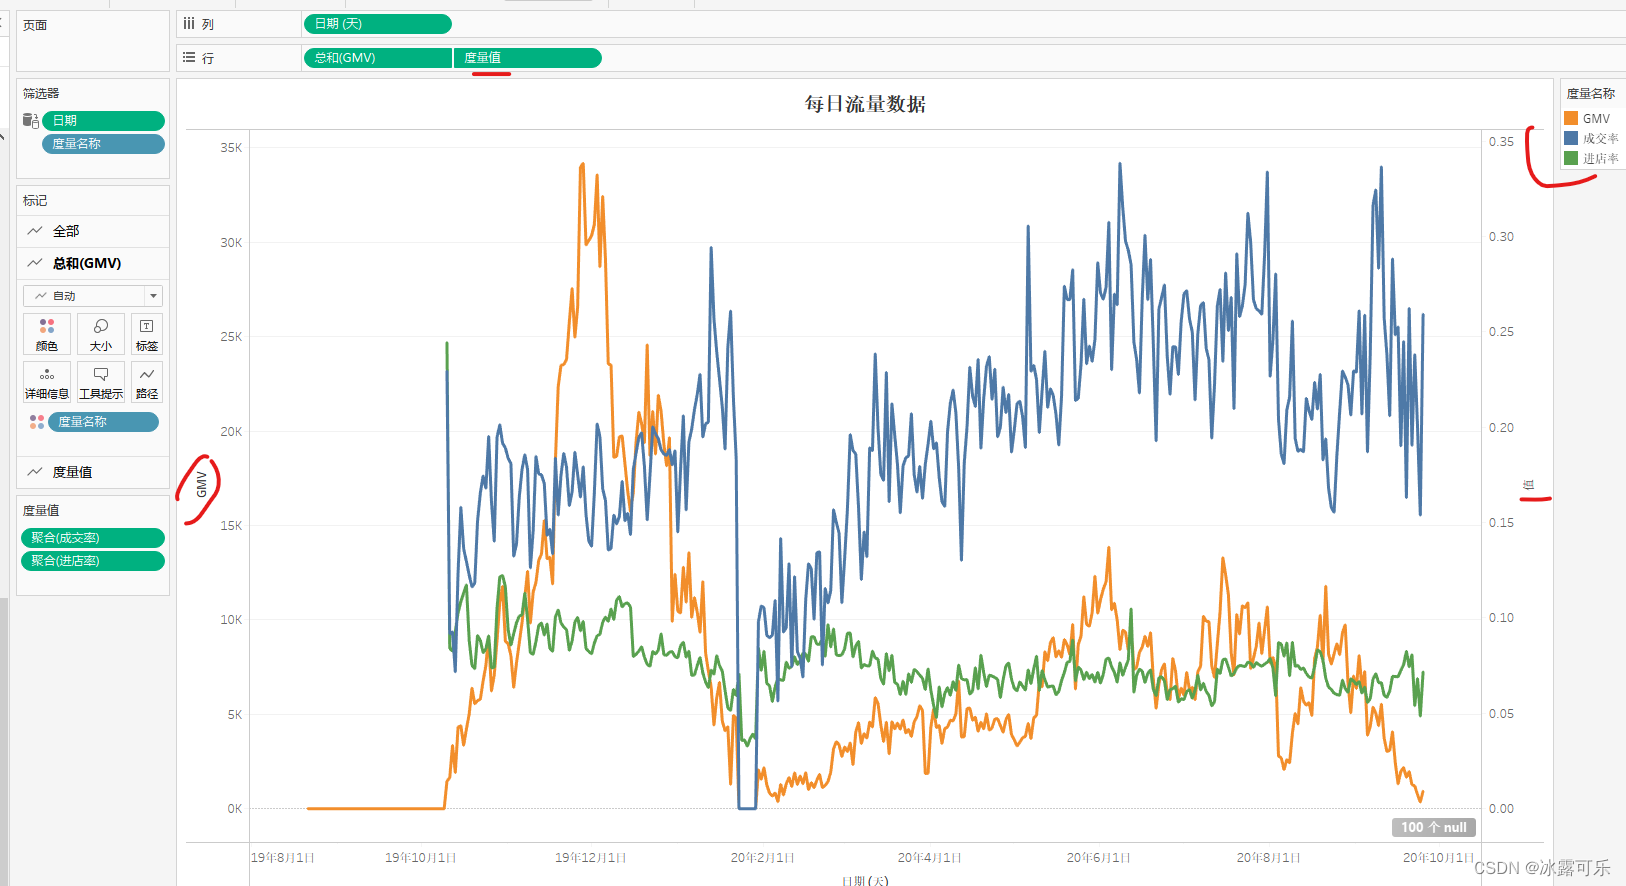Click the 20K left axis label

click(x=231, y=432)
